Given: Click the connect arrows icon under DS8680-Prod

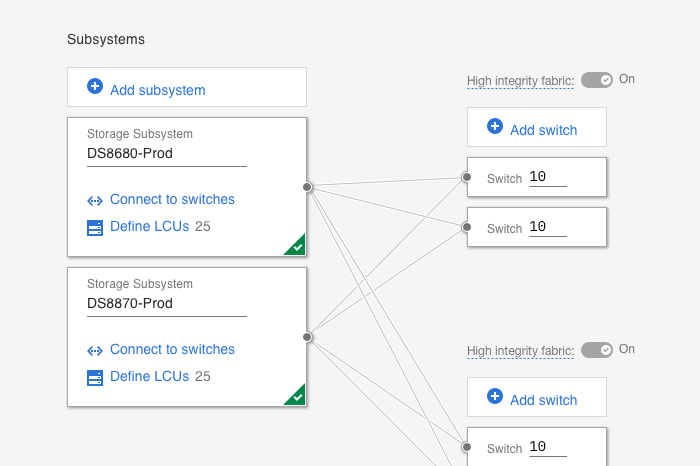Looking at the screenshot, I should click(95, 200).
